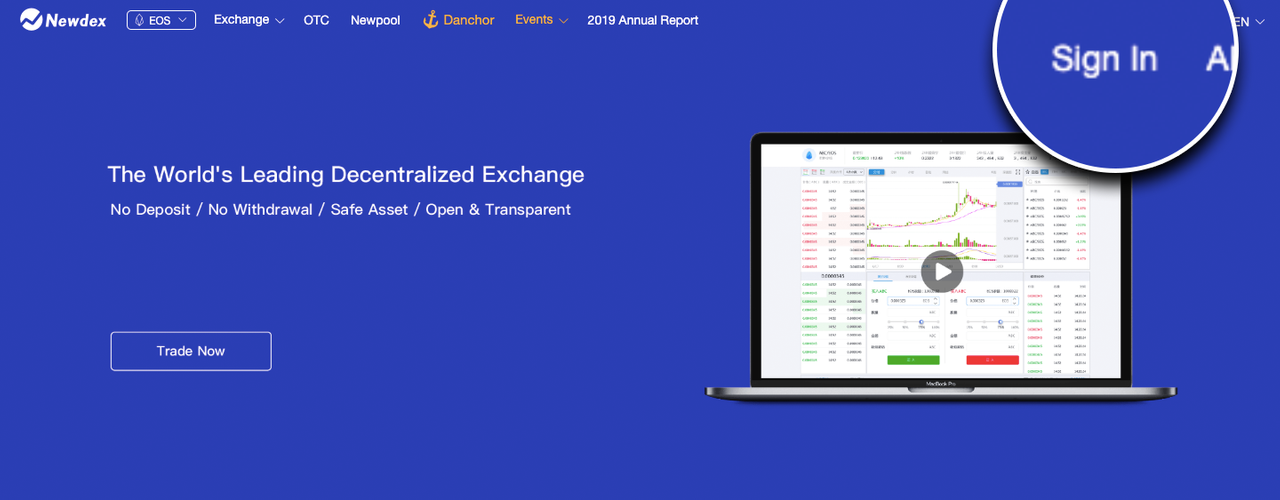Click the Danchor anchor icon
This screenshot has width=1280, height=500.
pyautogui.click(x=430, y=20)
